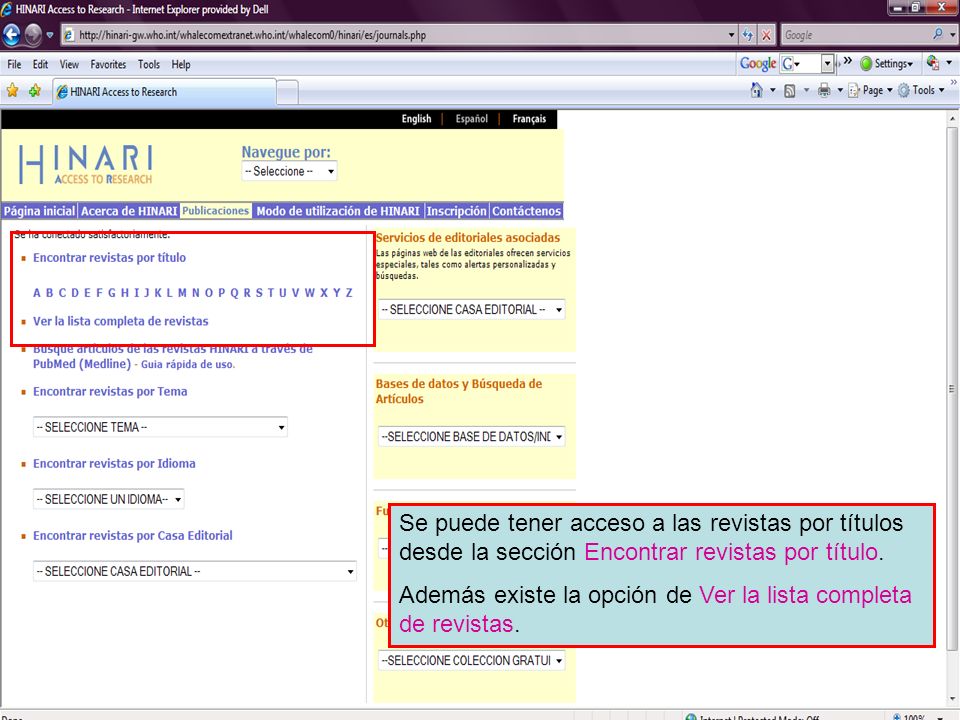The height and width of the screenshot is (720, 960).
Task: Browse journals starting with letter H
Action: (x=124, y=293)
